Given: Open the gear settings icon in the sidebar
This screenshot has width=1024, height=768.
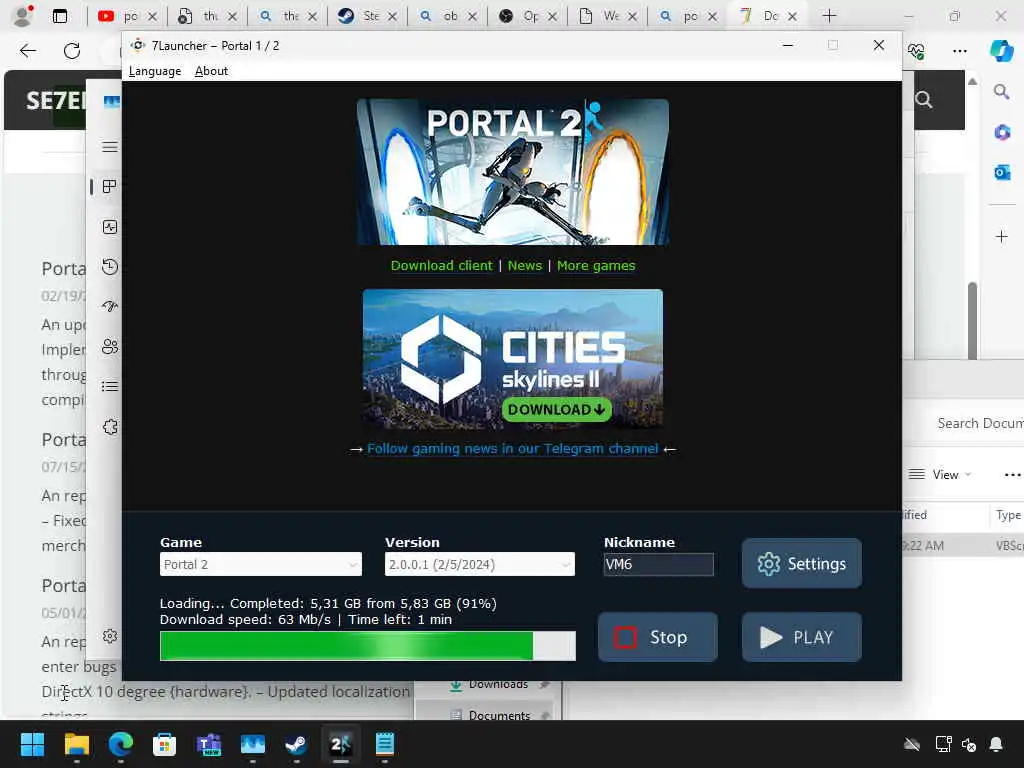Looking at the screenshot, I should click(x=110, y=636).
